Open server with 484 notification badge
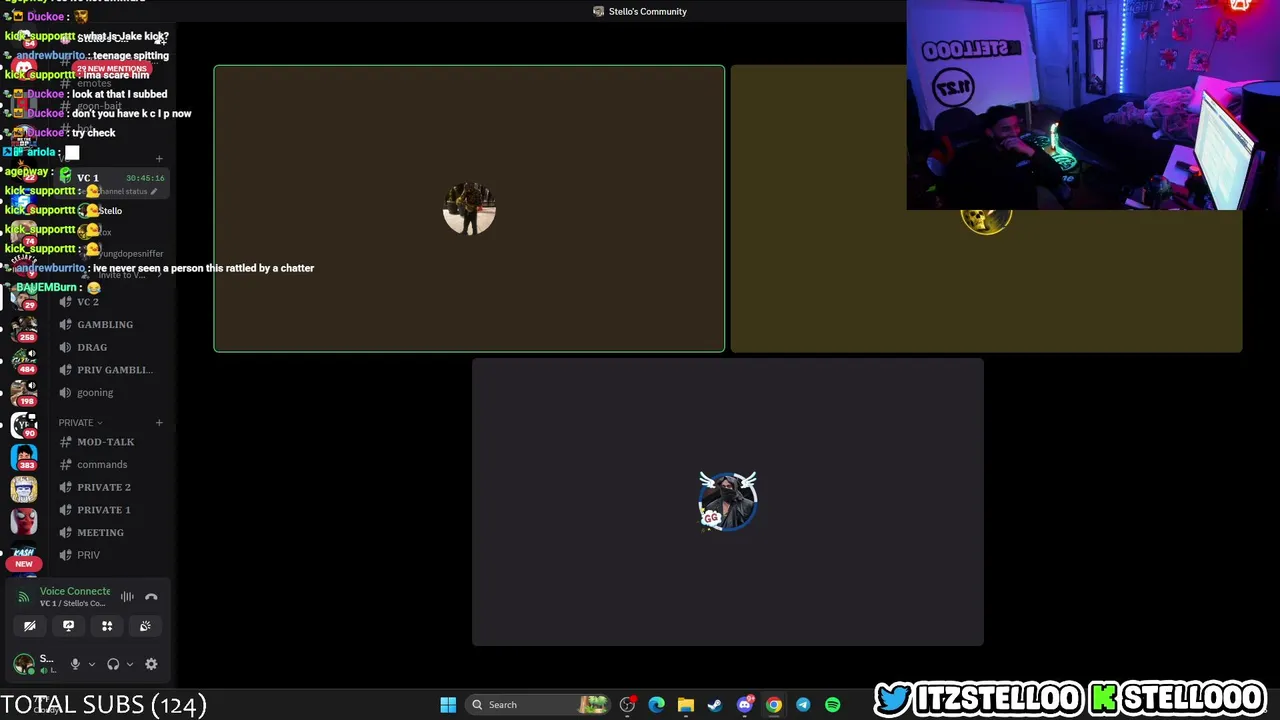This screenshot has width=1280, height=720. pyautogui.click(x=24, y=360)
